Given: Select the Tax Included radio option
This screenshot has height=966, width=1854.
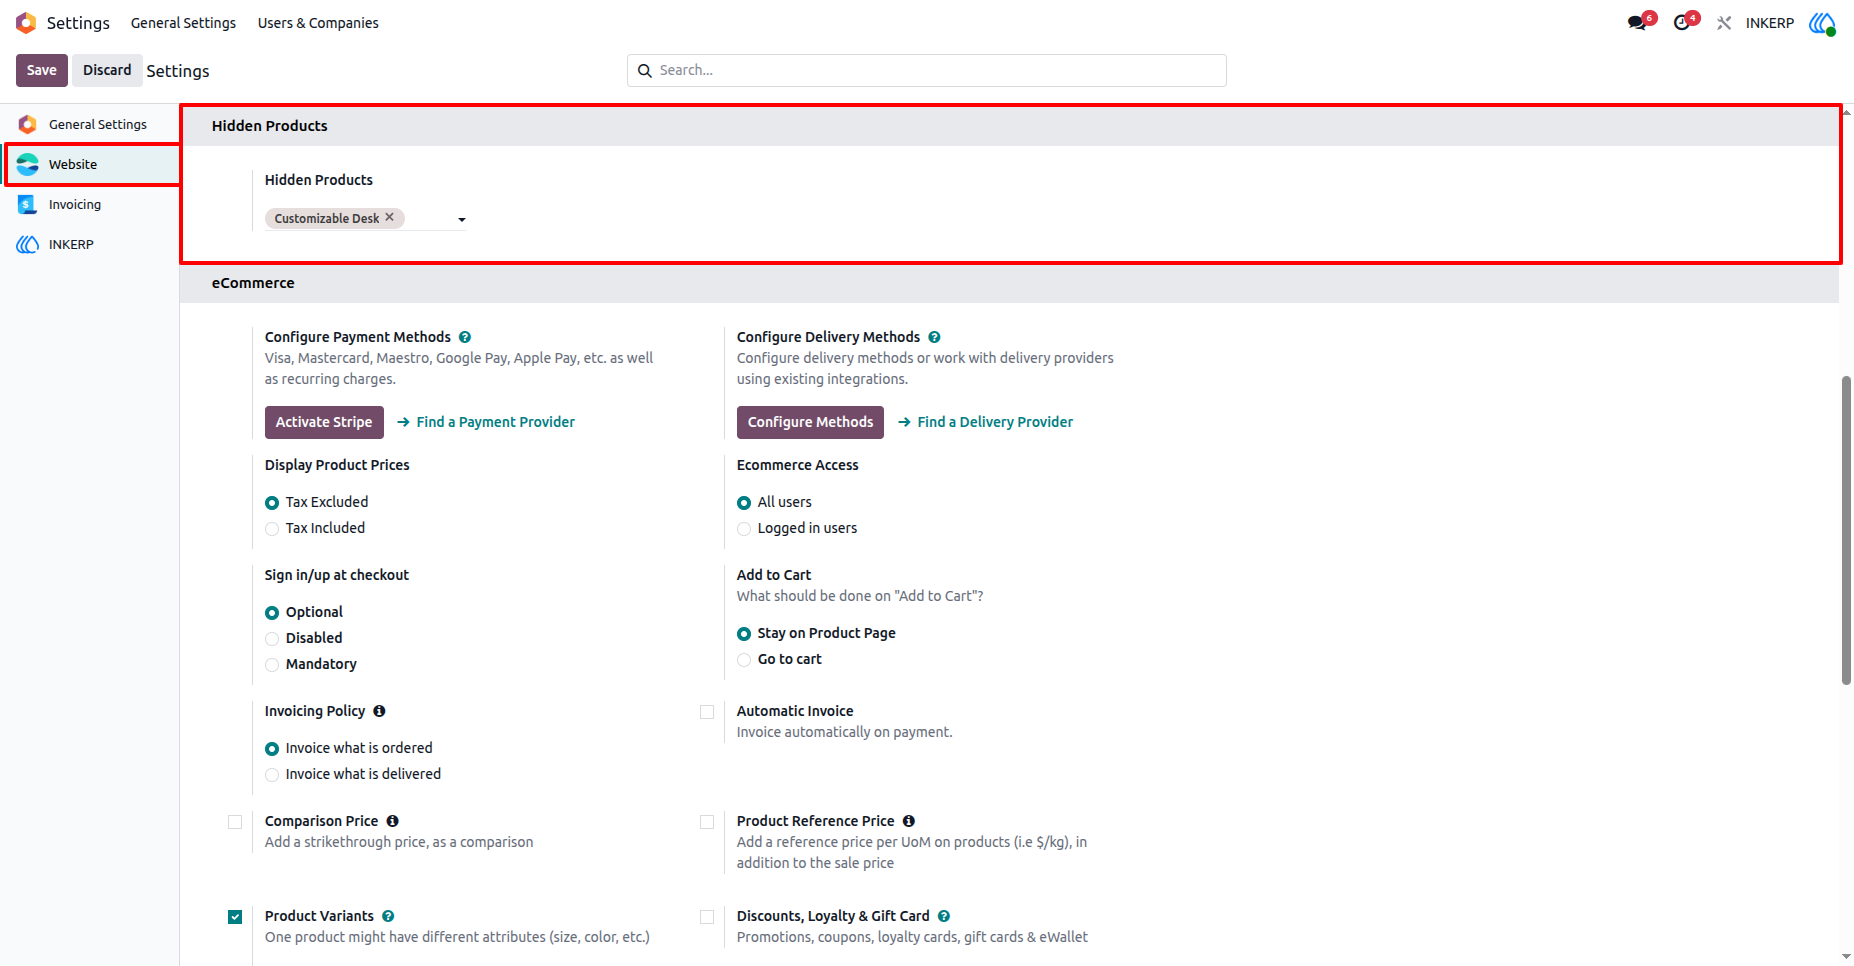Looking at the screenshot, I should pos(272,529).
